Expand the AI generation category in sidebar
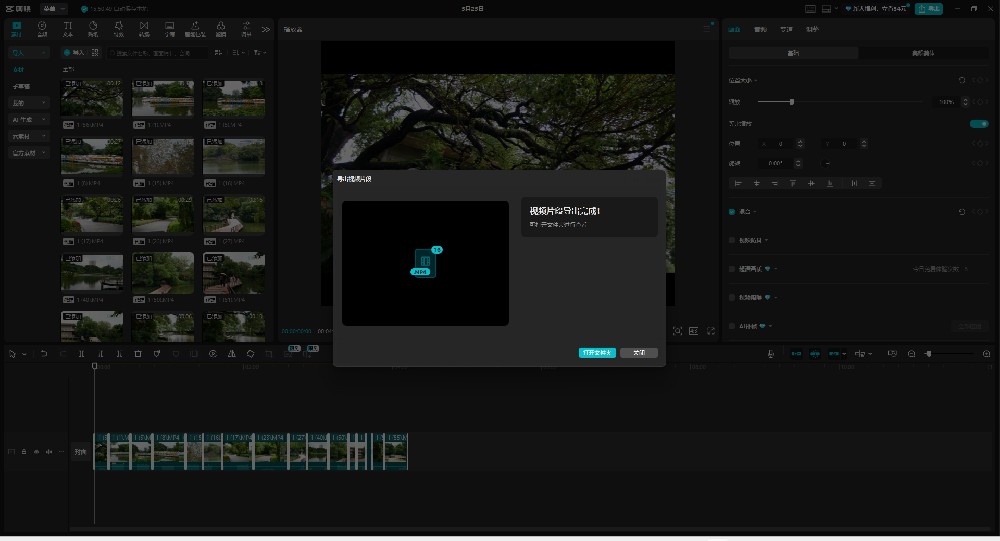Screen dimensions: 1000x541 click(x=29, y=119)
